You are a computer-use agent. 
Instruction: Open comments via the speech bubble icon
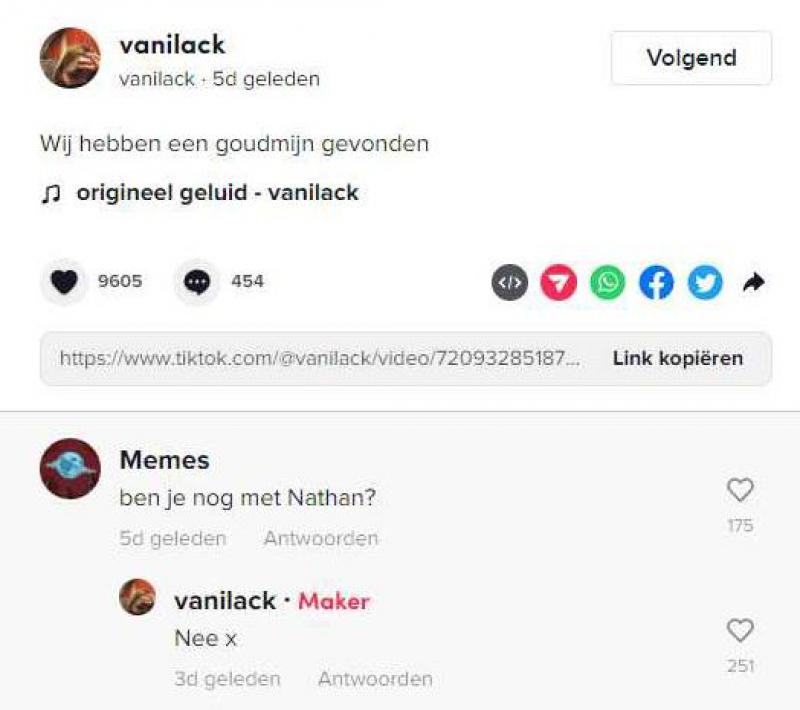click(196, 283)
